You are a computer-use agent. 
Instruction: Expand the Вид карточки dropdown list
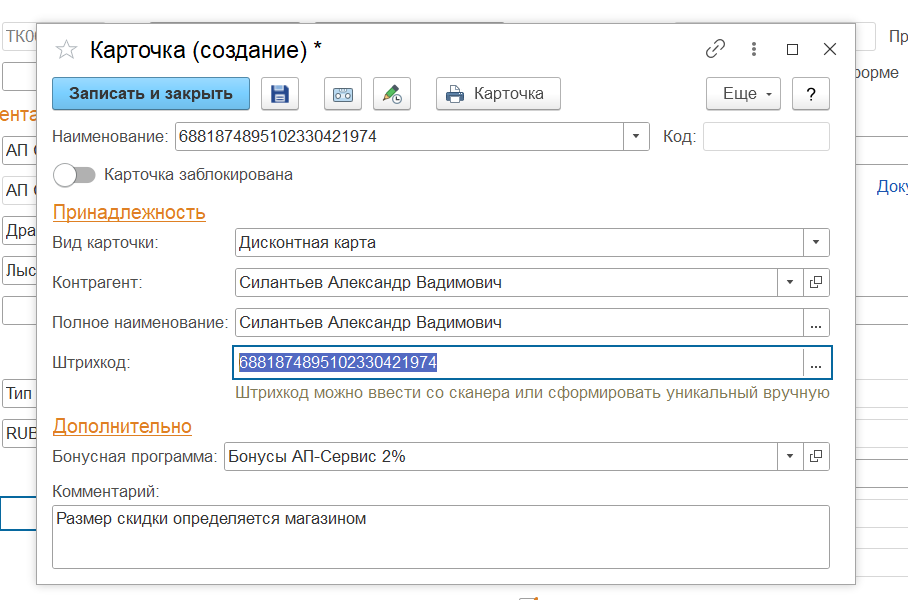[x=816, y=243]
